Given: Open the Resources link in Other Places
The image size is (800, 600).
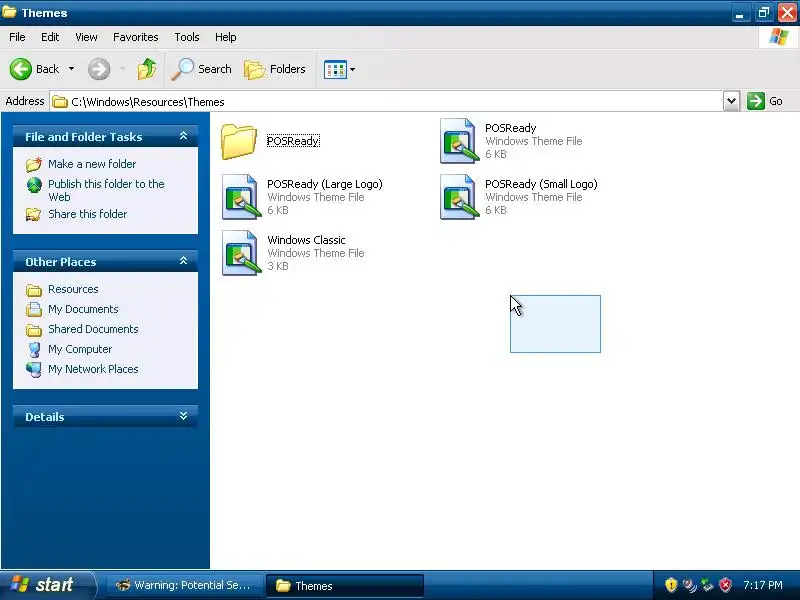Looking at the screenshot, I should 73,289.
